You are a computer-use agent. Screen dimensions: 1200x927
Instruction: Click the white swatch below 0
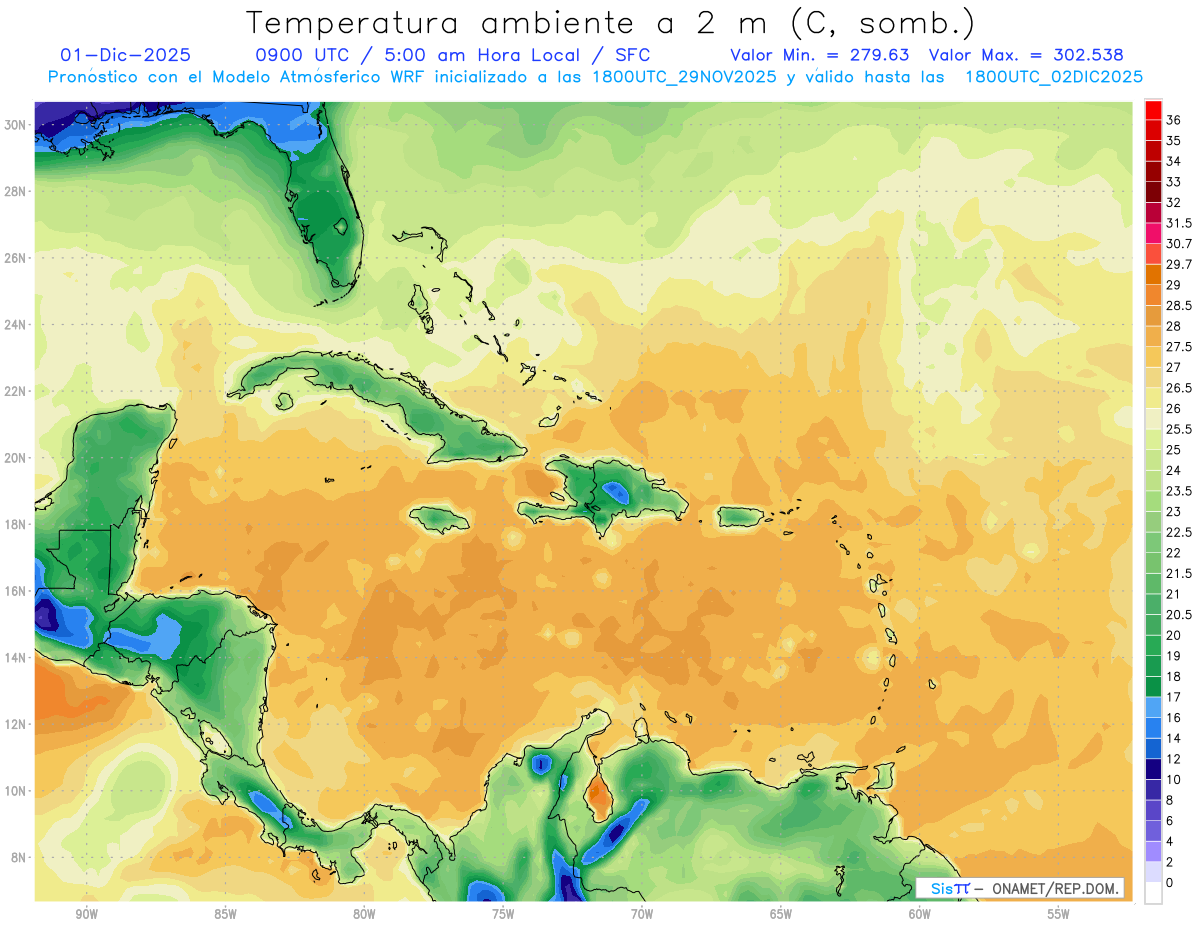pyautogui.click(x=1153, y=893)
